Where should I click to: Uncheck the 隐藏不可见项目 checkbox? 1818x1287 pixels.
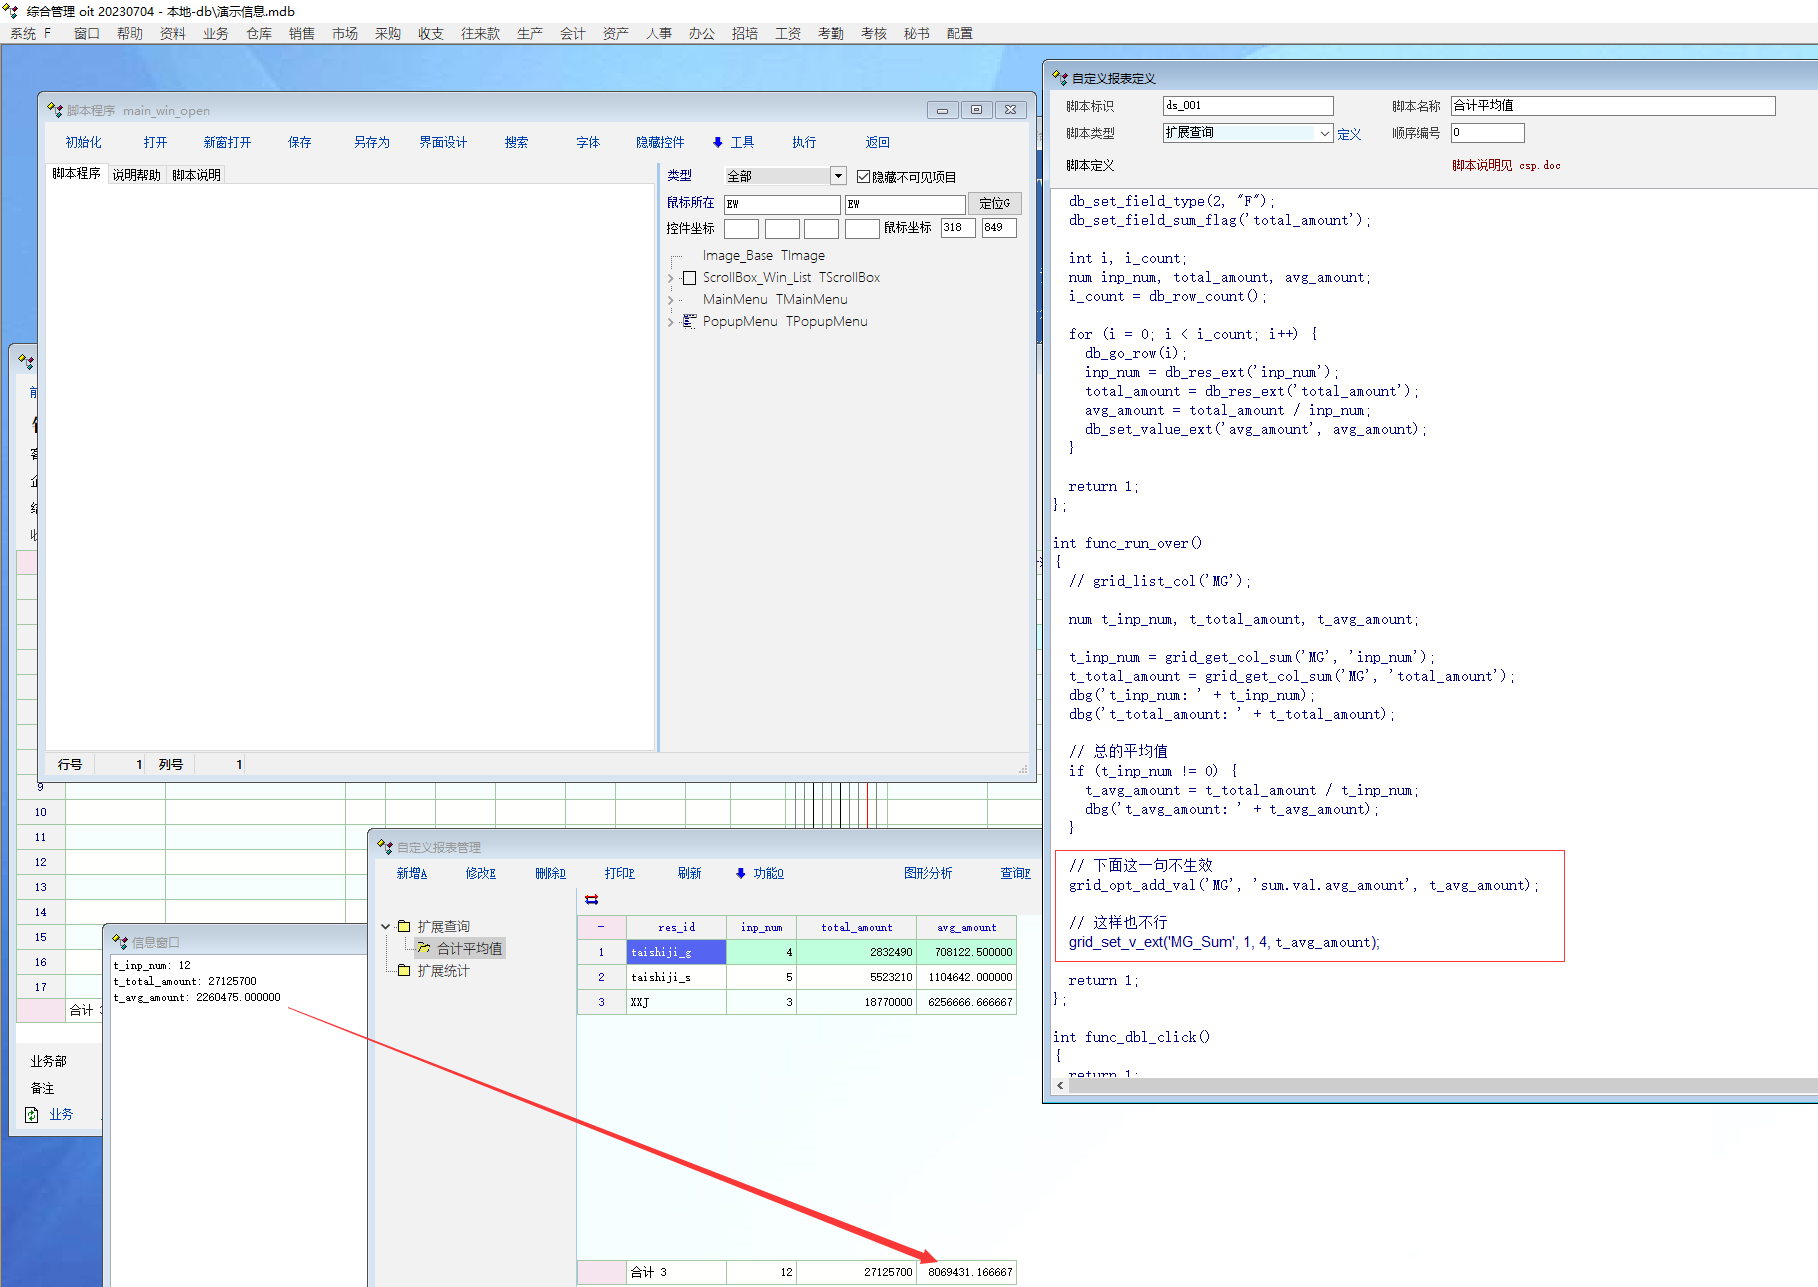[863, 177]
